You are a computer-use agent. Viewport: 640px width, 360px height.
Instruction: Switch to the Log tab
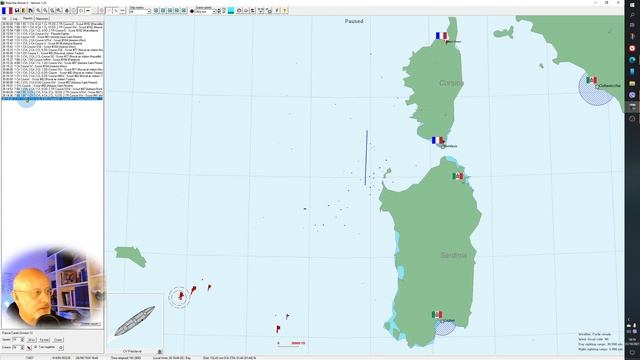[x=15, y=19]
